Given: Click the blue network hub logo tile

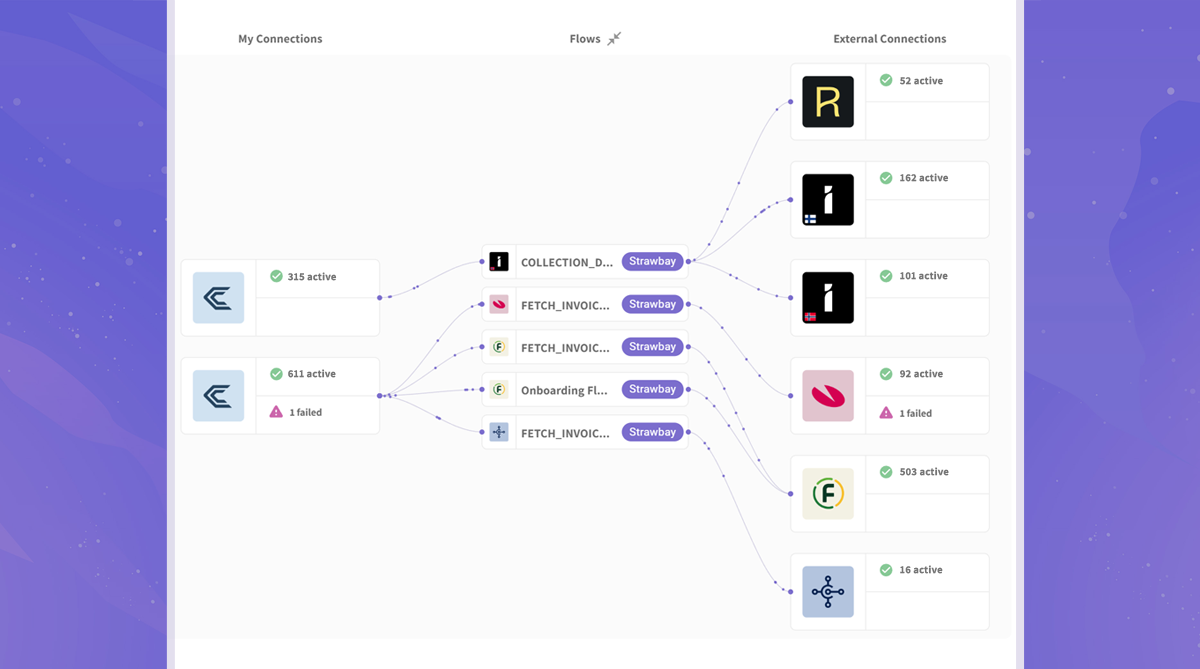Looking at the screenshot, I should pyautogui.click(x=828, y=592).
